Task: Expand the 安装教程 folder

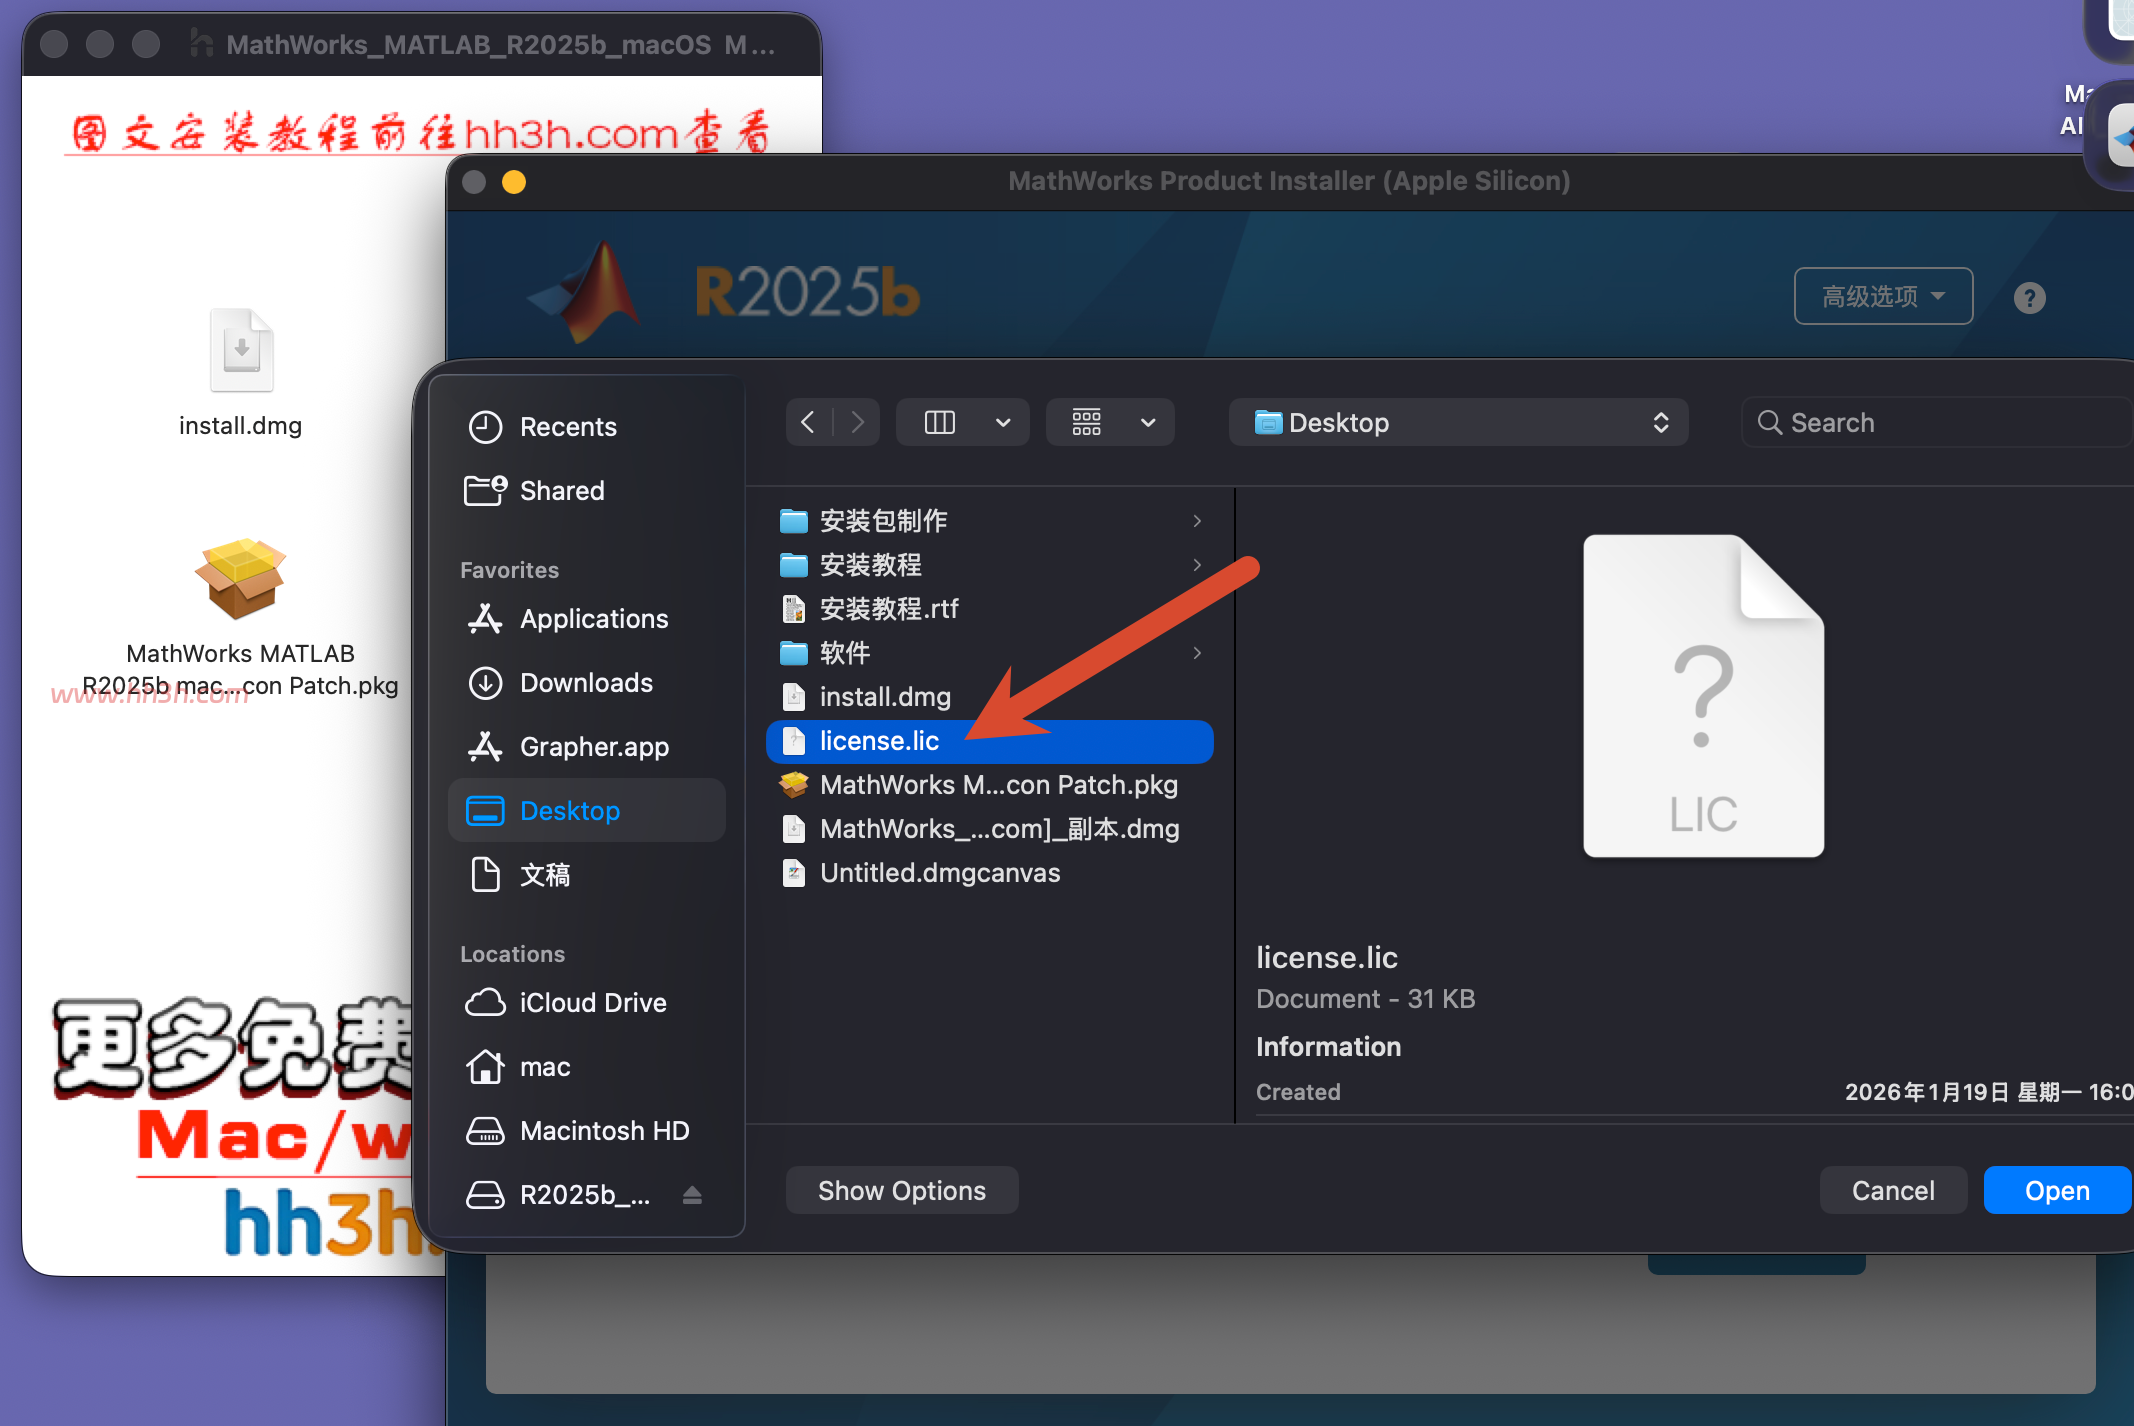Action: pyautogui.click(x=1197, y=565)
